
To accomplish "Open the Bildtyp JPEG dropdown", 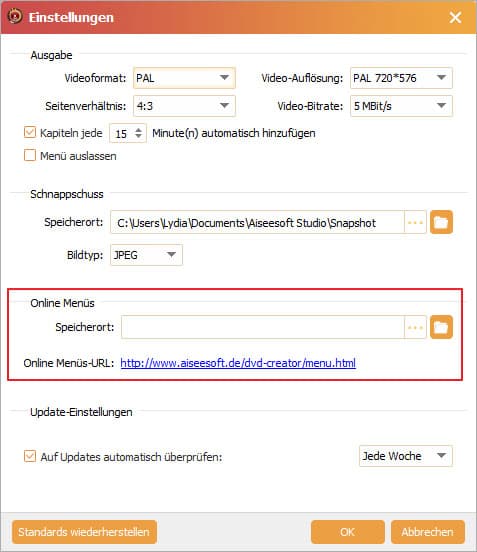I will coord(146,255).
